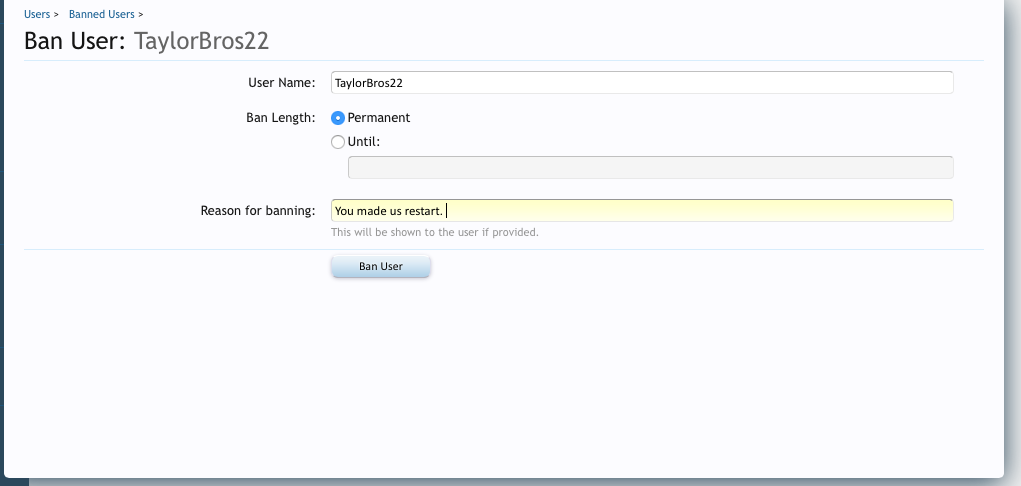Click the "Until:" option label text
Viewport: 1021px width, 486px height.
[x=364, y=142]
